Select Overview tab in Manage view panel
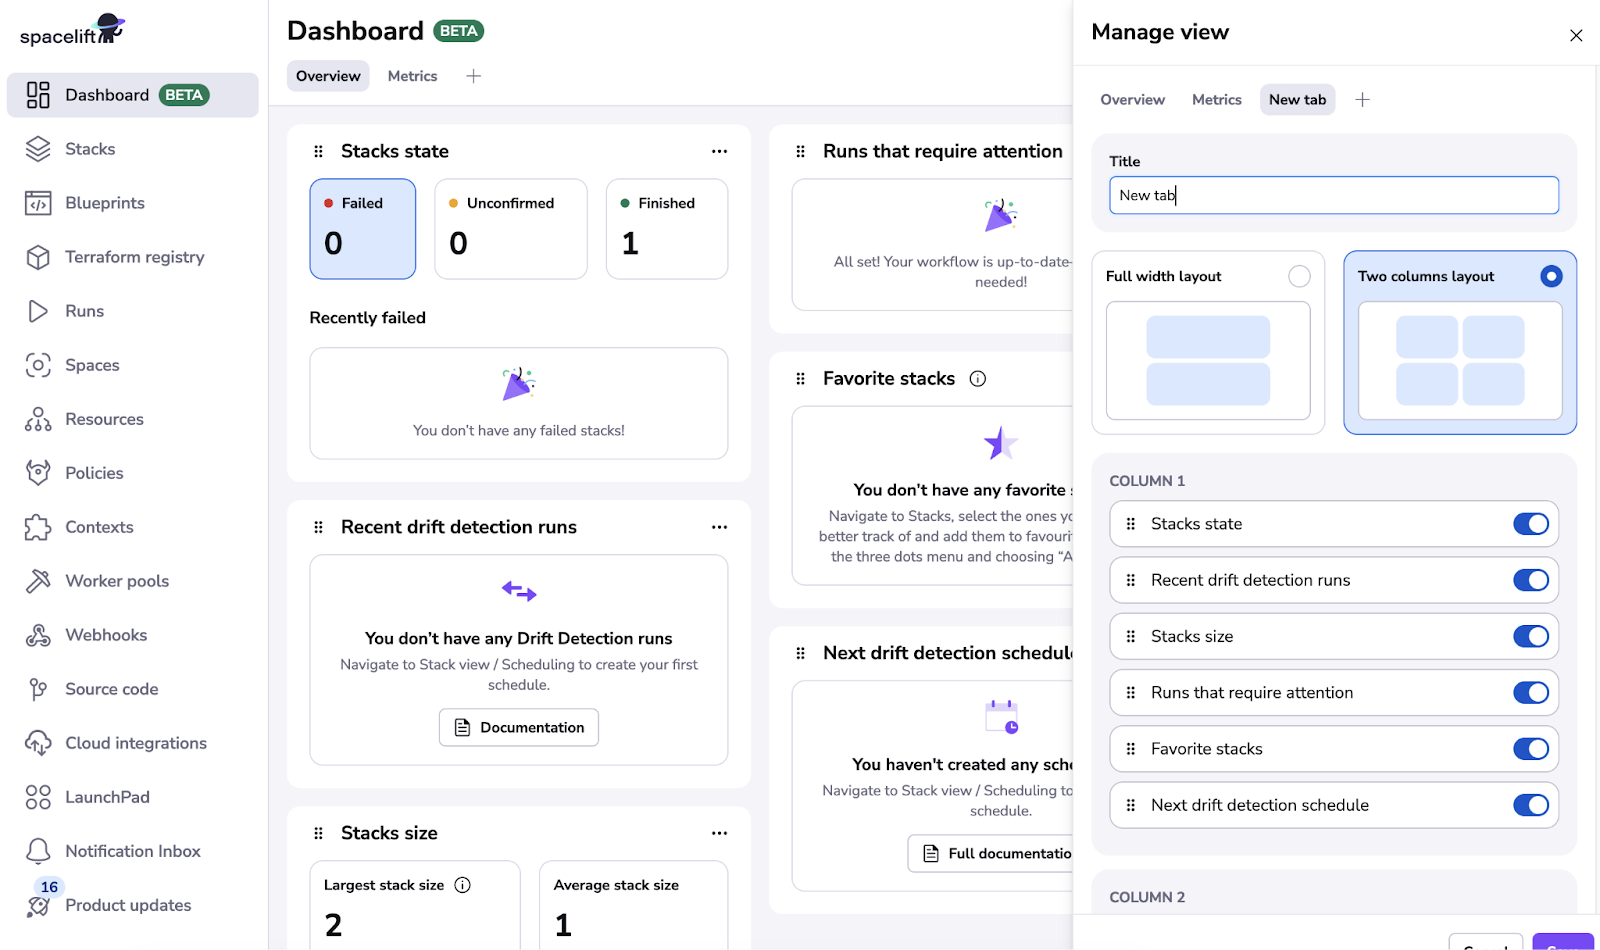Viewport: 1600px width, 950px height. 1132,100
